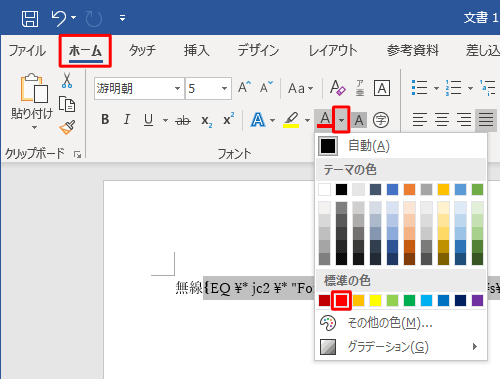Open the デザイン tab
The image size is (500, 379).
click(x=258, y=51)
